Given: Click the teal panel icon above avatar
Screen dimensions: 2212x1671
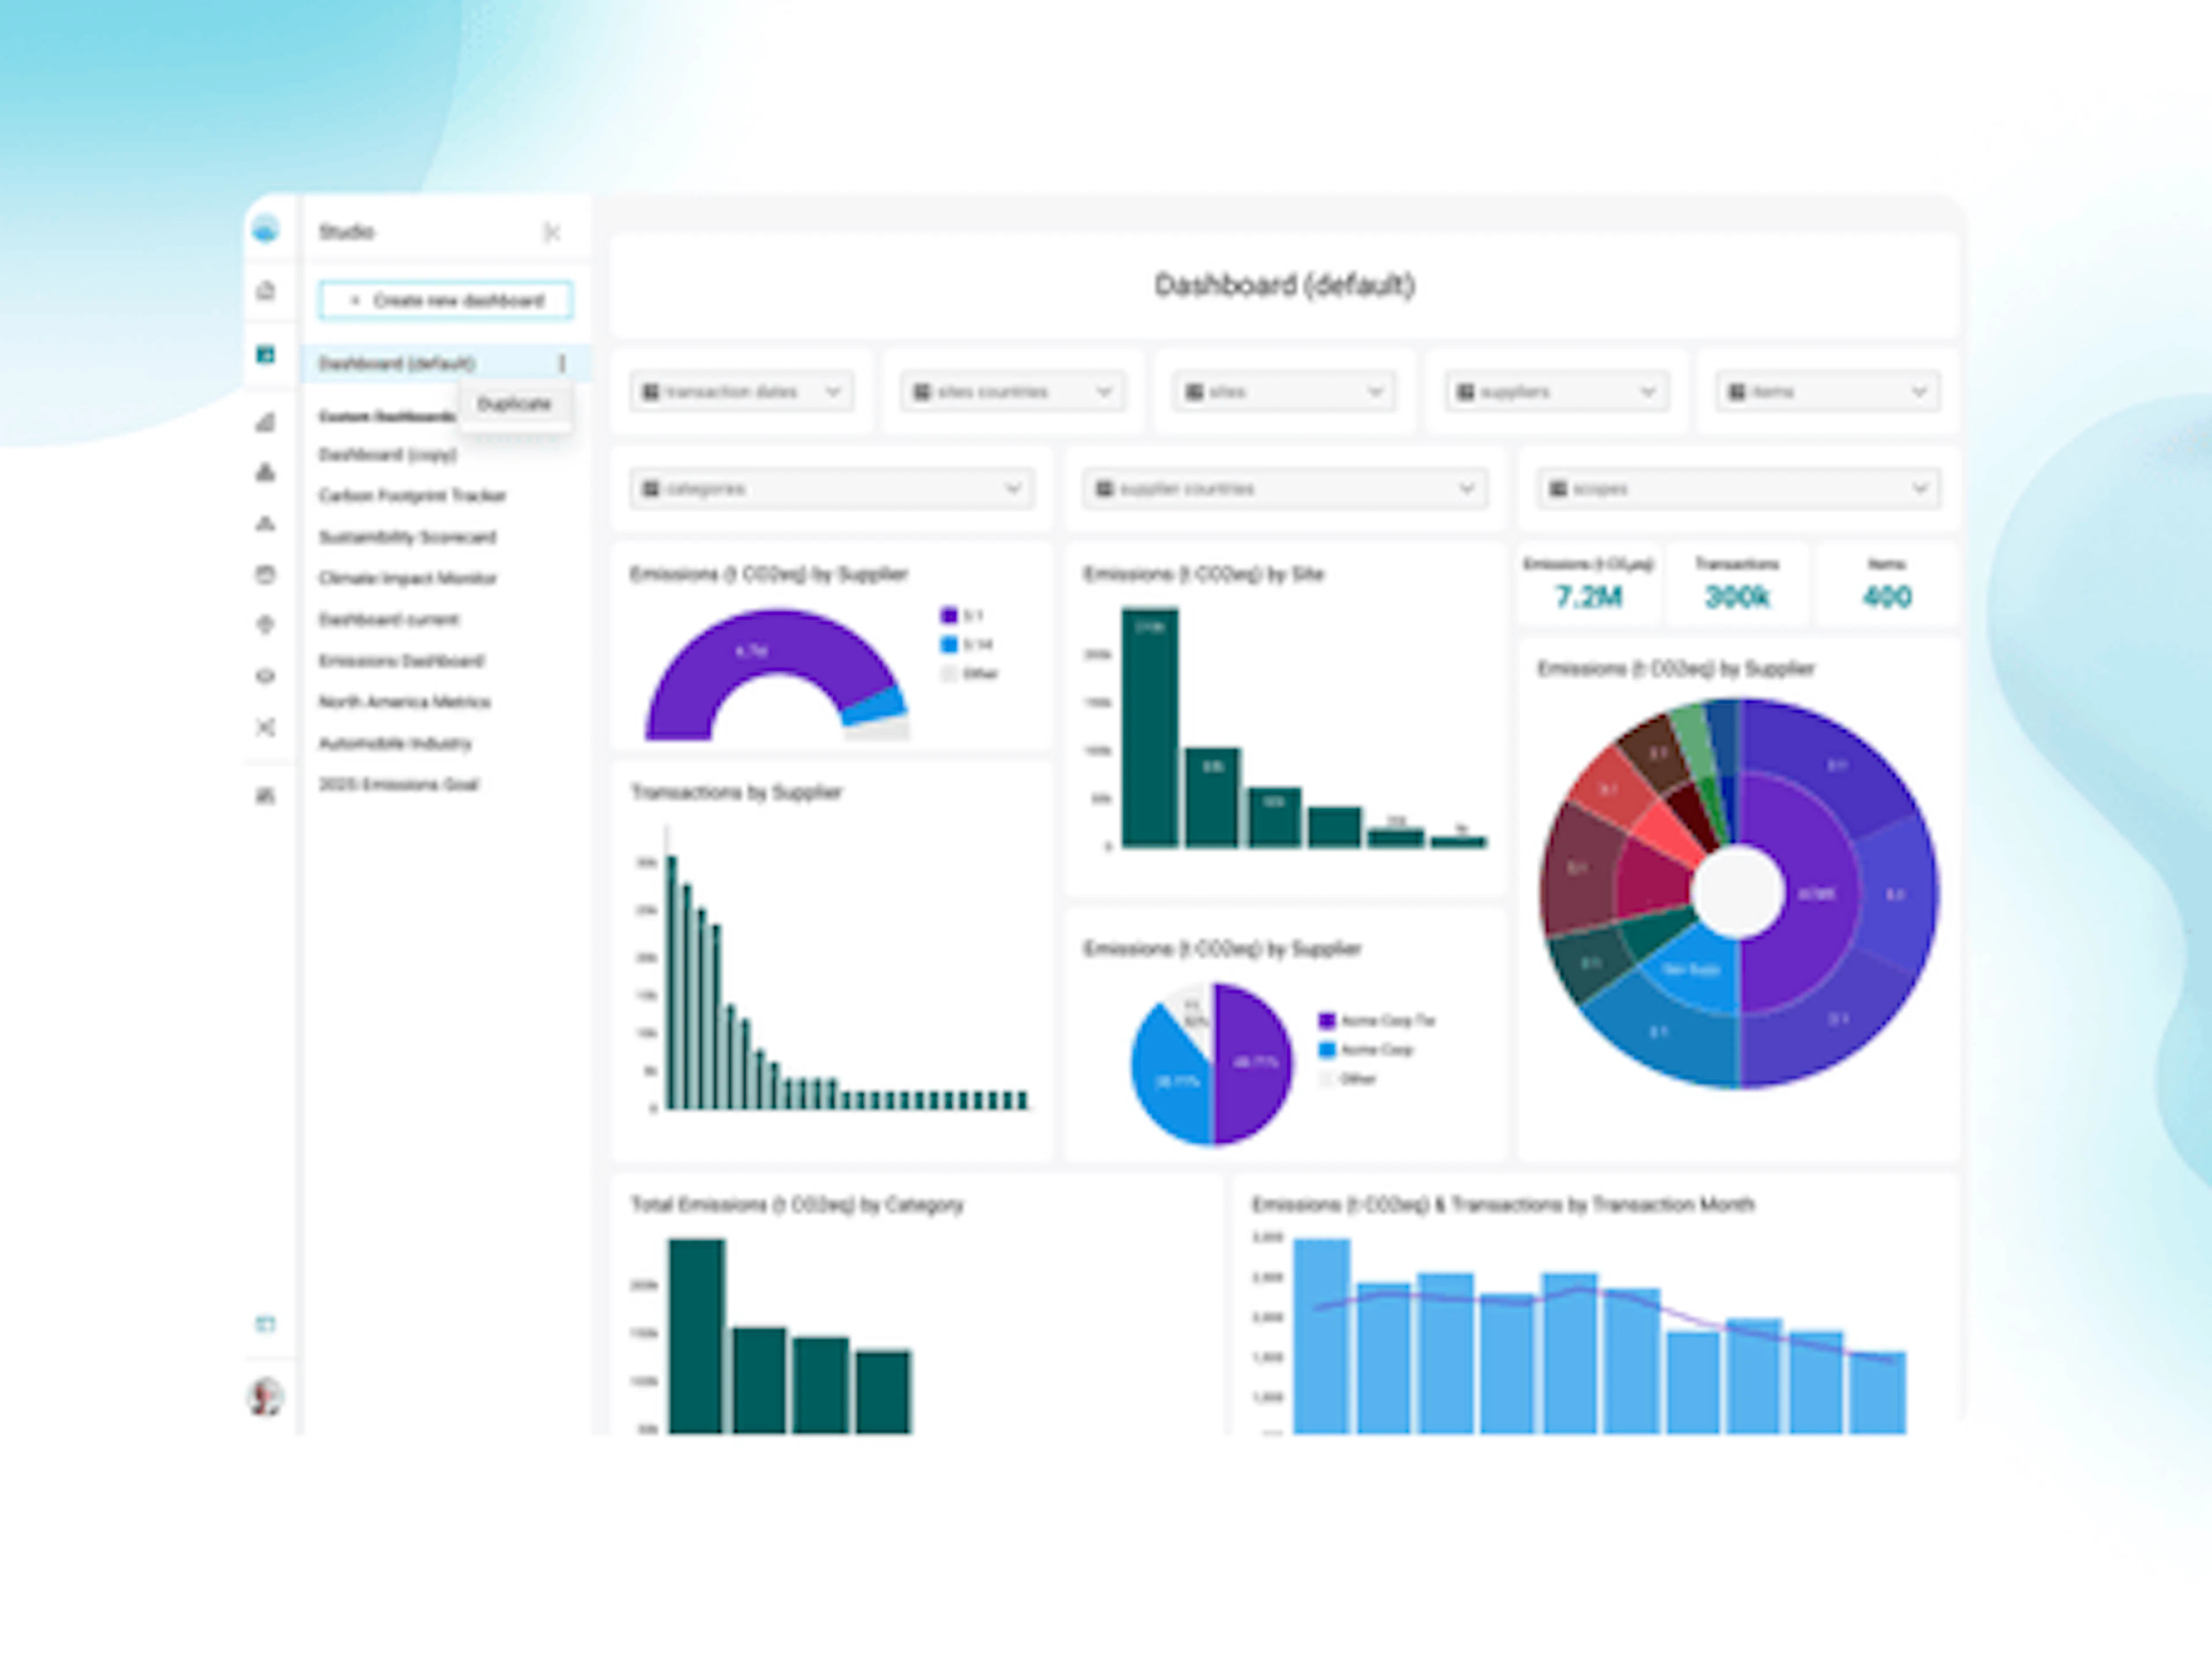Looking at the screenshot, I should tap(265, 1324).
